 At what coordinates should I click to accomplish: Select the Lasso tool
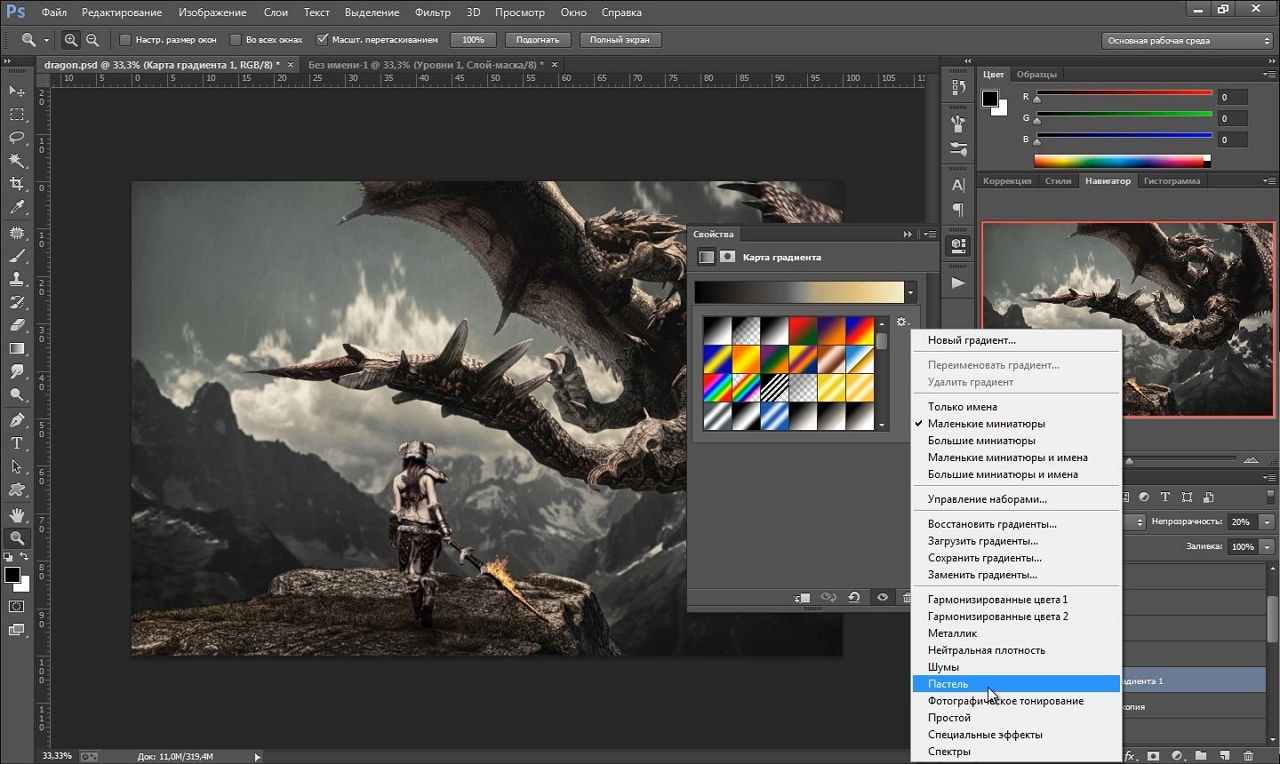17,137
